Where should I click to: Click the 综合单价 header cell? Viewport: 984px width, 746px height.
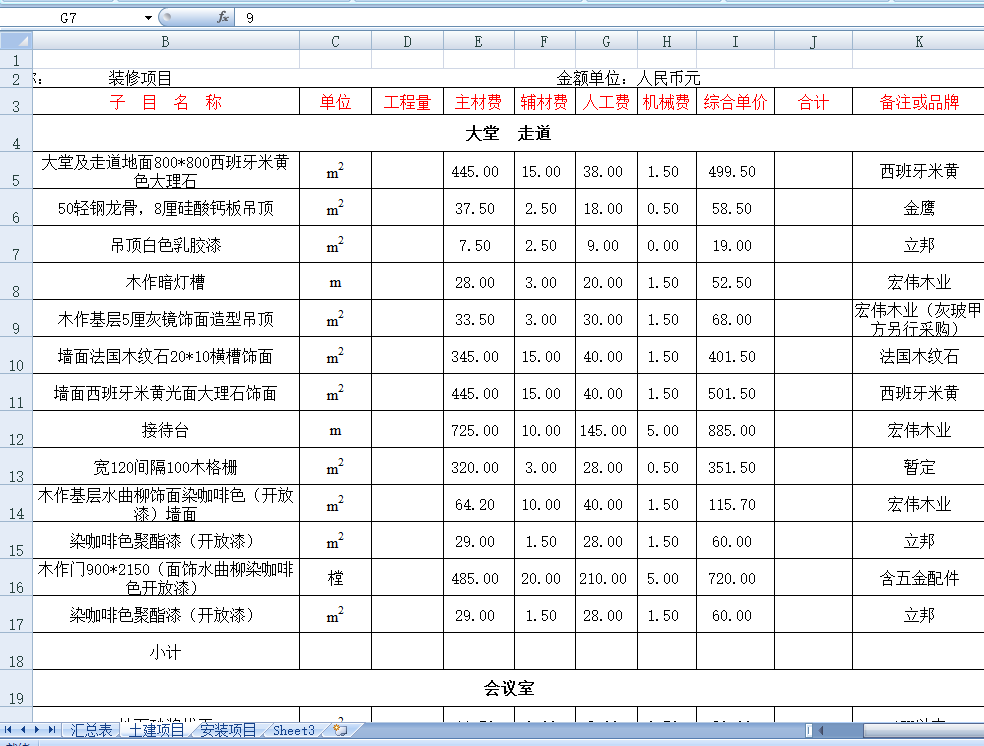[735, 102]
